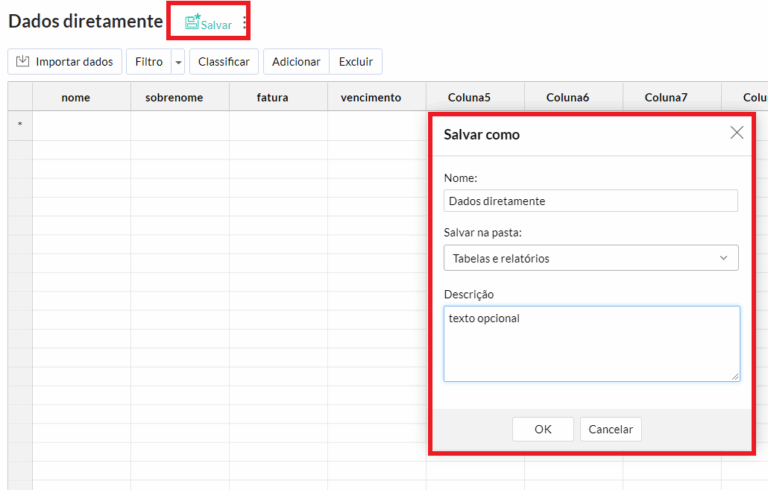The height and width of the screenshot is (490, 768).
Task: Click the Filtro button
Action: (x=149, y=62)
